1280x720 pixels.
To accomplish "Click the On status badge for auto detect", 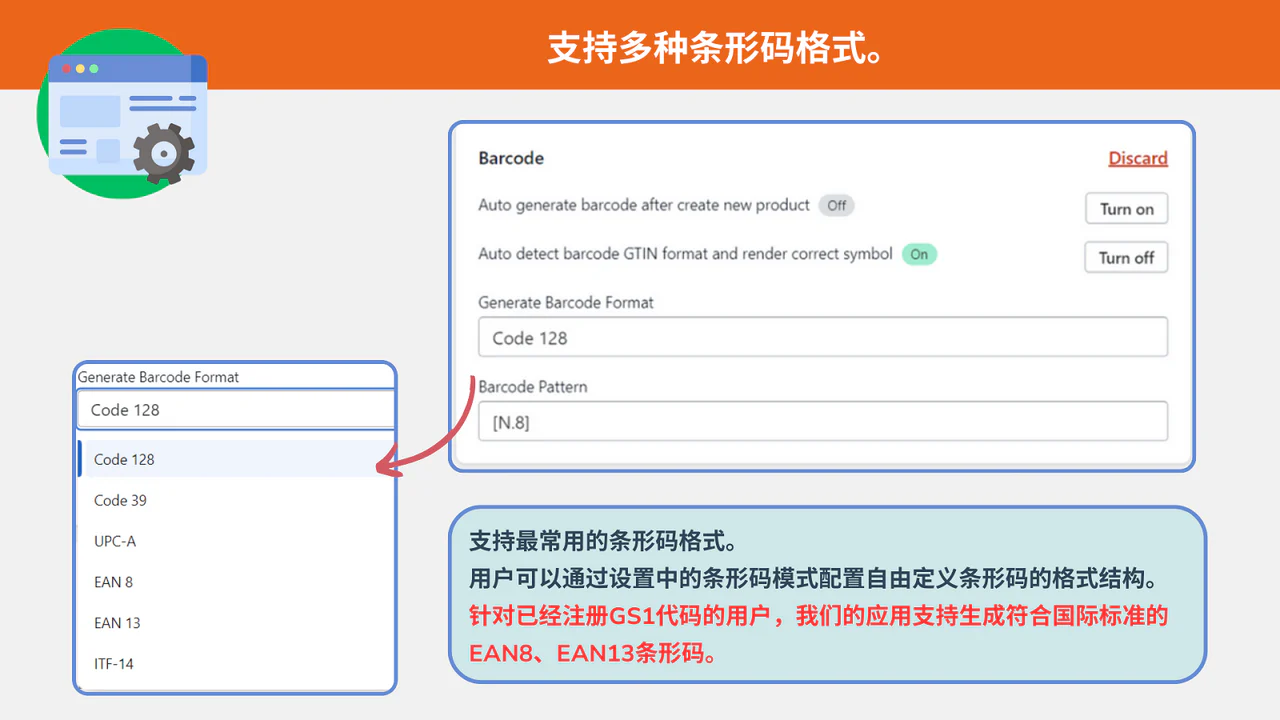I will tap(919, 254).
